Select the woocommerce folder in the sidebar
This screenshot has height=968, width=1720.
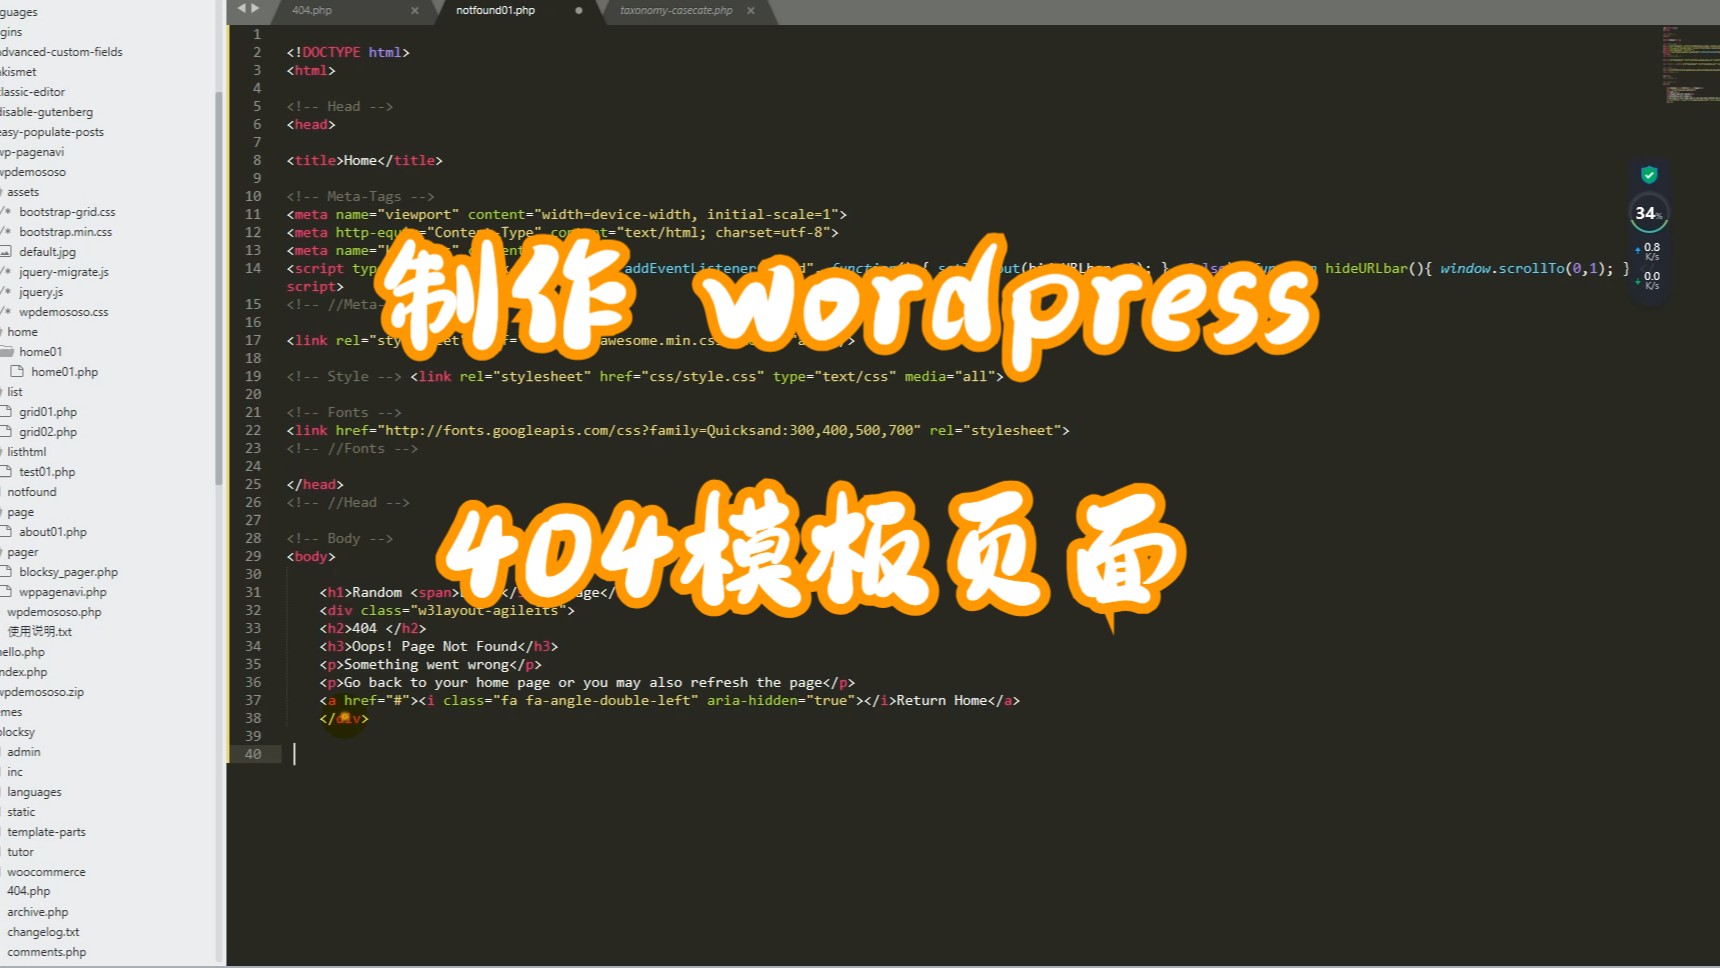pyautogui.click(x=46, y=871)
